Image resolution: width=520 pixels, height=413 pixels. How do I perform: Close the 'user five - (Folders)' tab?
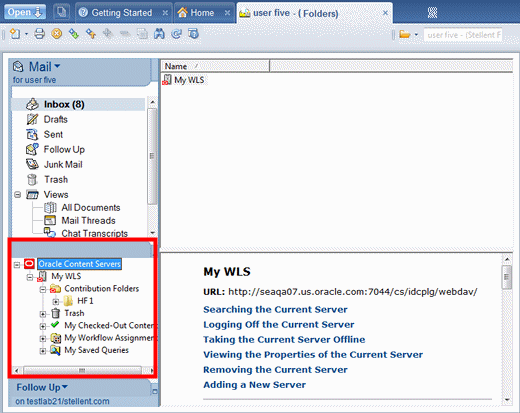pos(385,13)
